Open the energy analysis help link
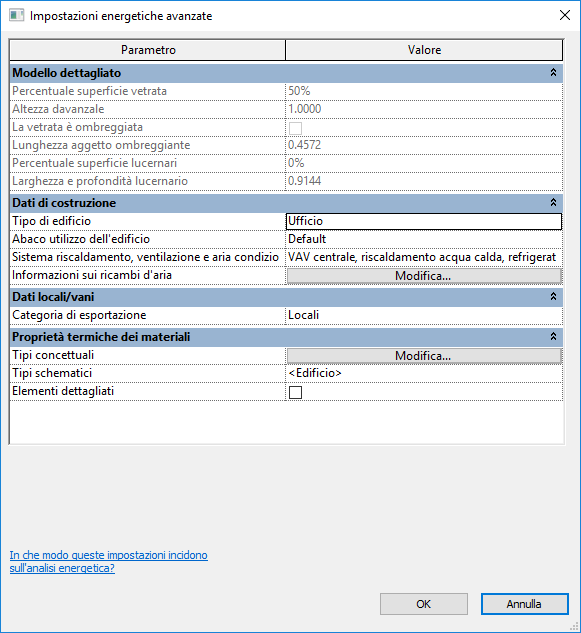The height and width of the screenshot is (633, 581). (109, 562)
